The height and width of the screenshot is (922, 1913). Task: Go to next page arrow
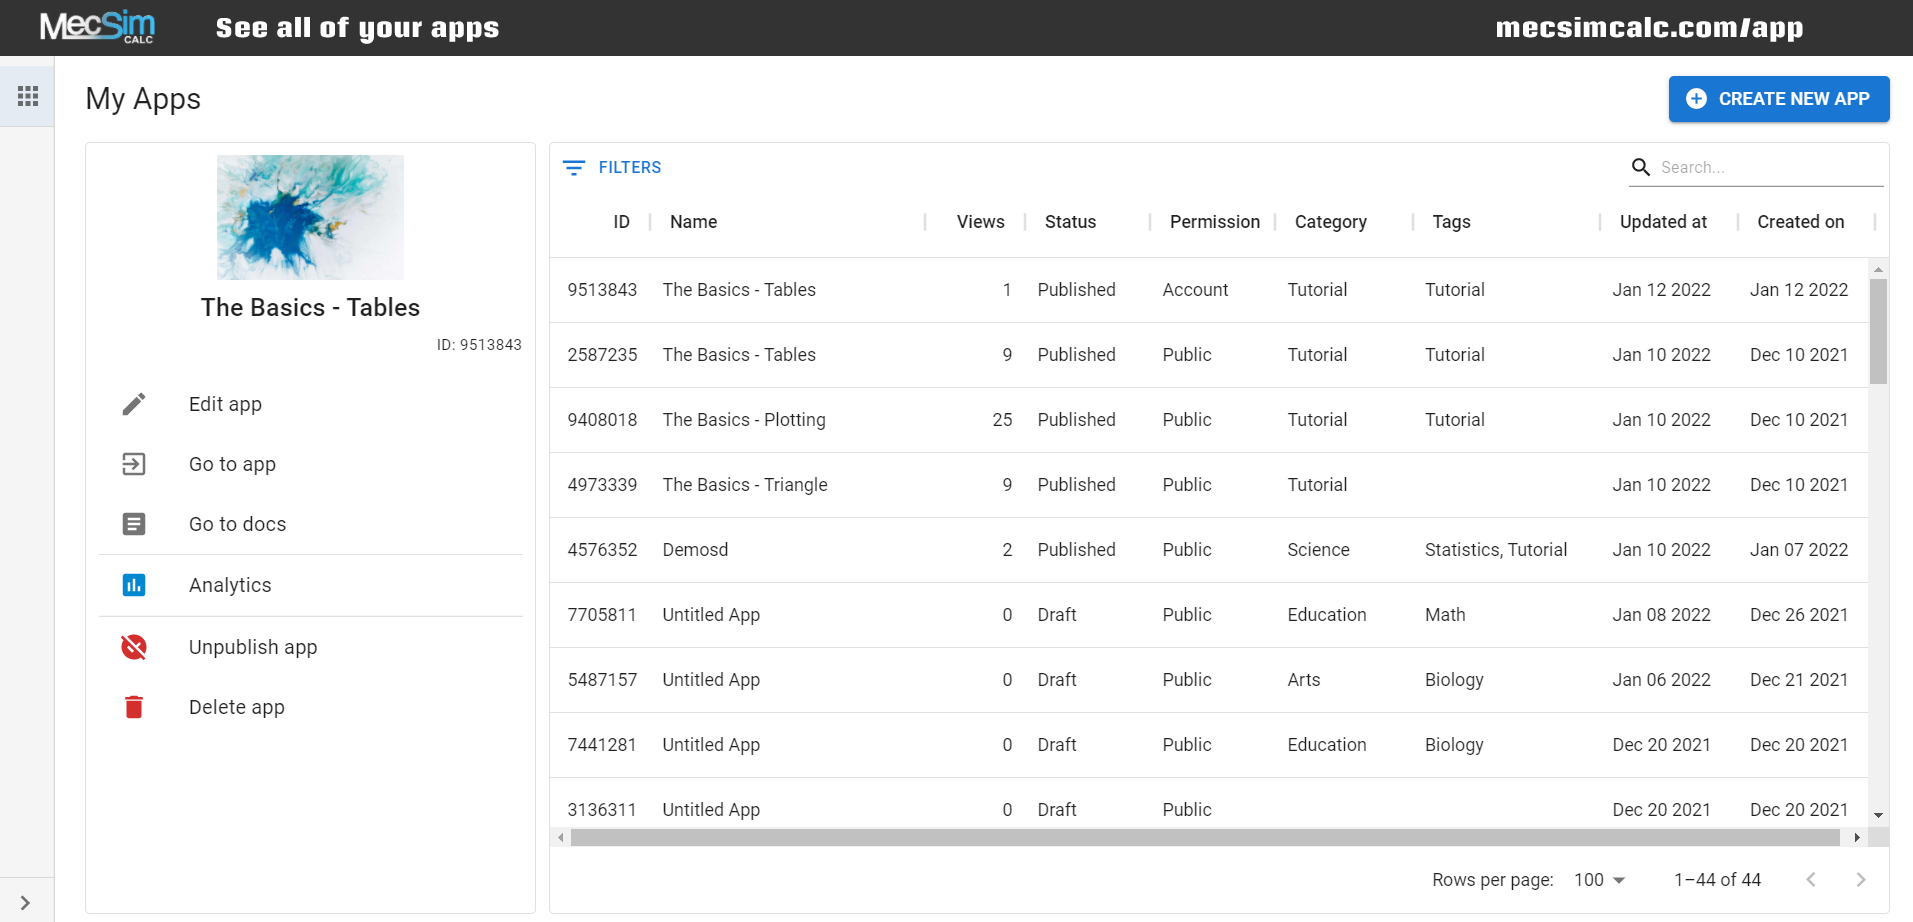pyautogui.click(x=1861, y=880)
